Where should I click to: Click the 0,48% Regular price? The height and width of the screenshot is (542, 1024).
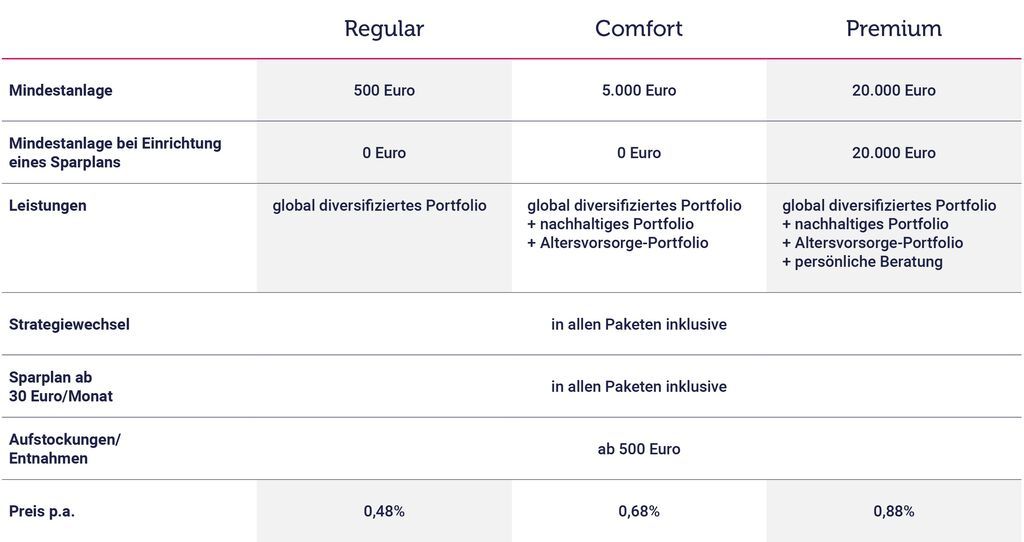click(x=384, y=511)
